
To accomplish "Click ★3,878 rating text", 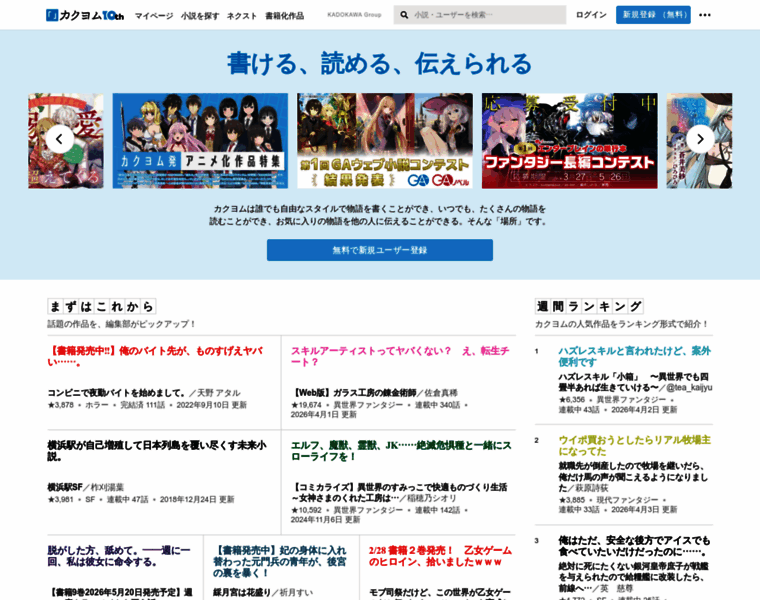I will [x=61, y=405].
